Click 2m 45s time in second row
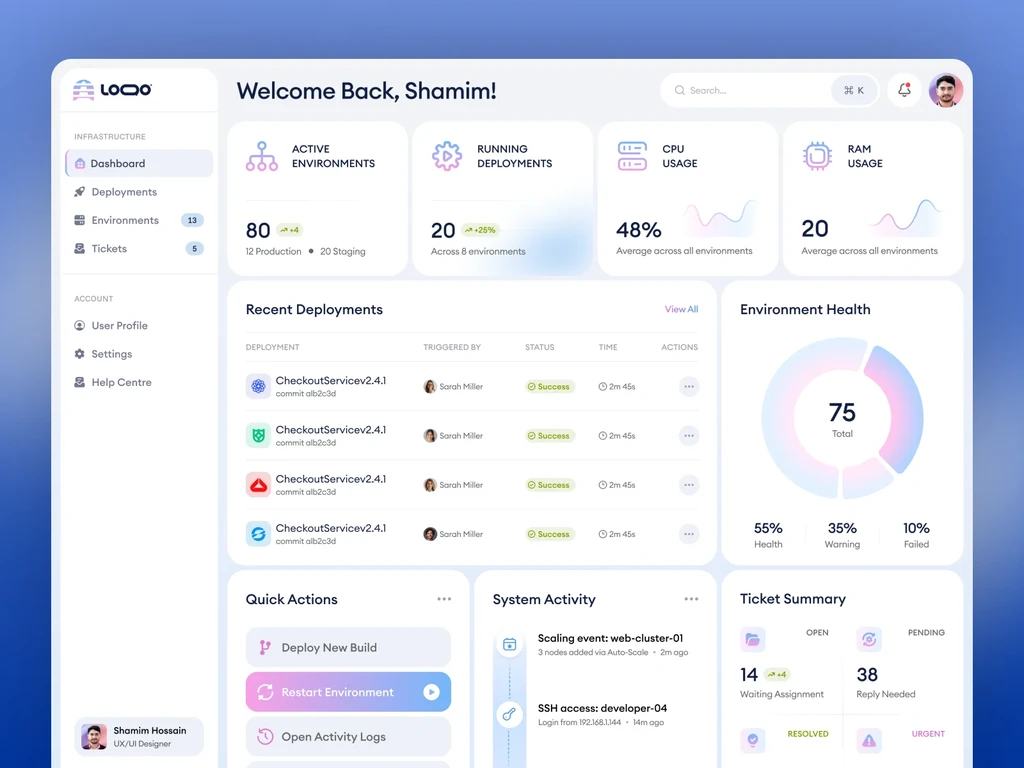The image size is (1024, 768). coord(617,436)
